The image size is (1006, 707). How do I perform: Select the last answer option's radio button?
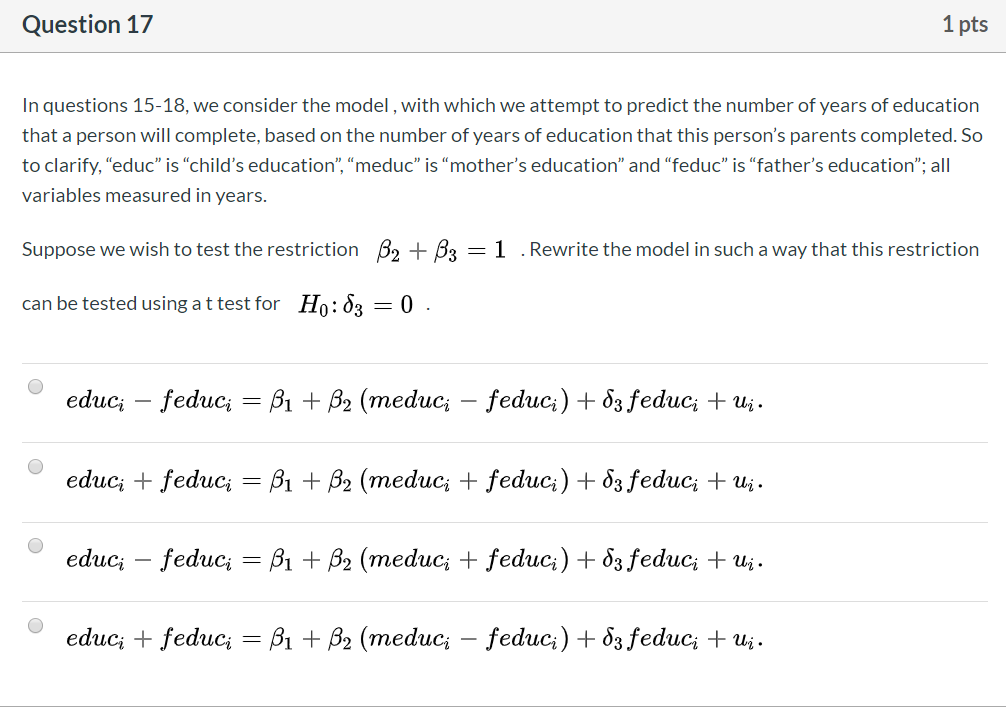click(x=36, y=623)
